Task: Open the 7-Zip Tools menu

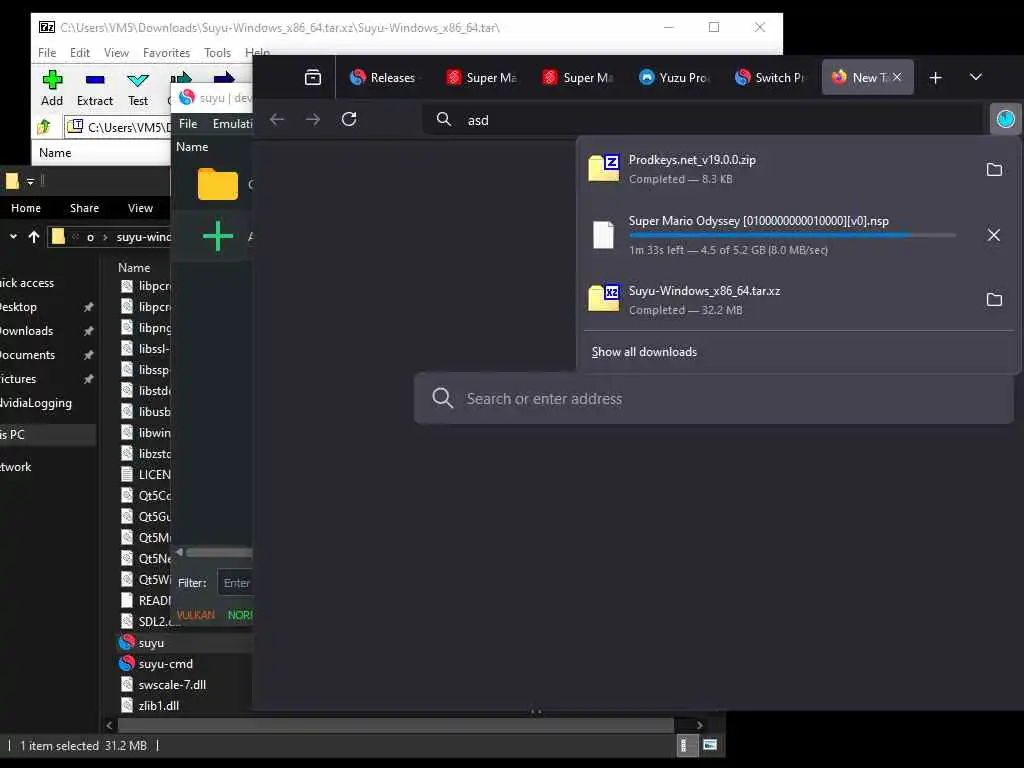Action: click(x=217, y=52)
